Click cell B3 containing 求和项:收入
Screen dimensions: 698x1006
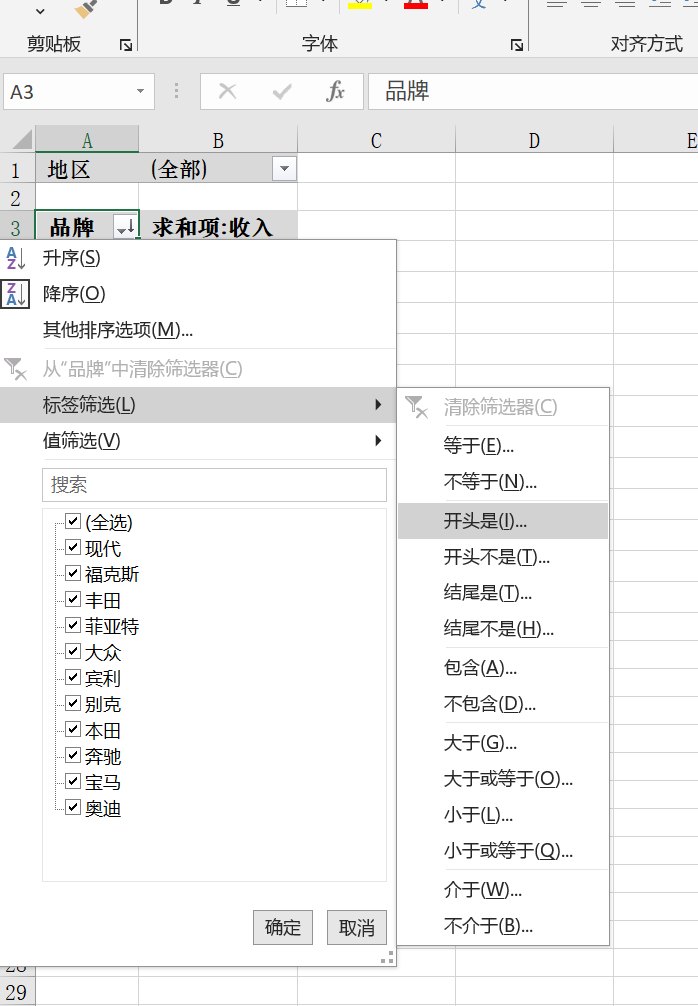point(218,226)
